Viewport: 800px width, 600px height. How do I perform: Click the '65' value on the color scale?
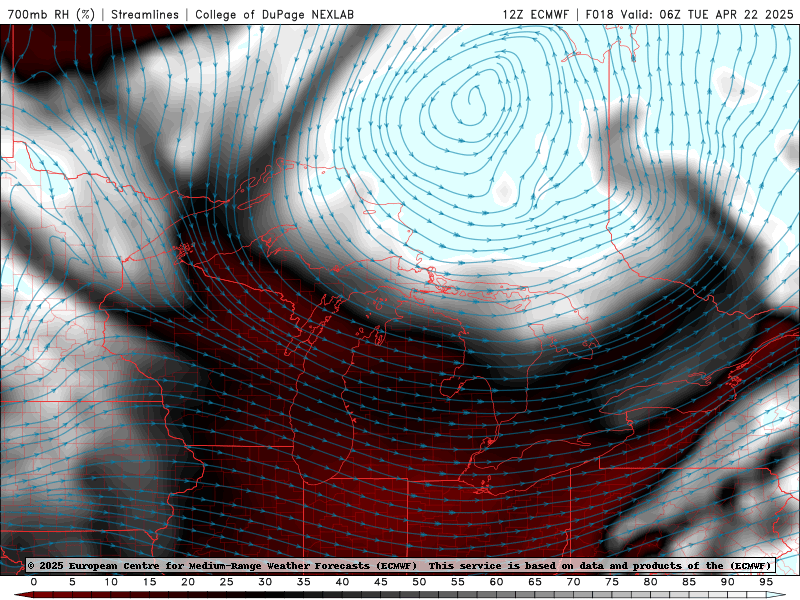[535, 582]
